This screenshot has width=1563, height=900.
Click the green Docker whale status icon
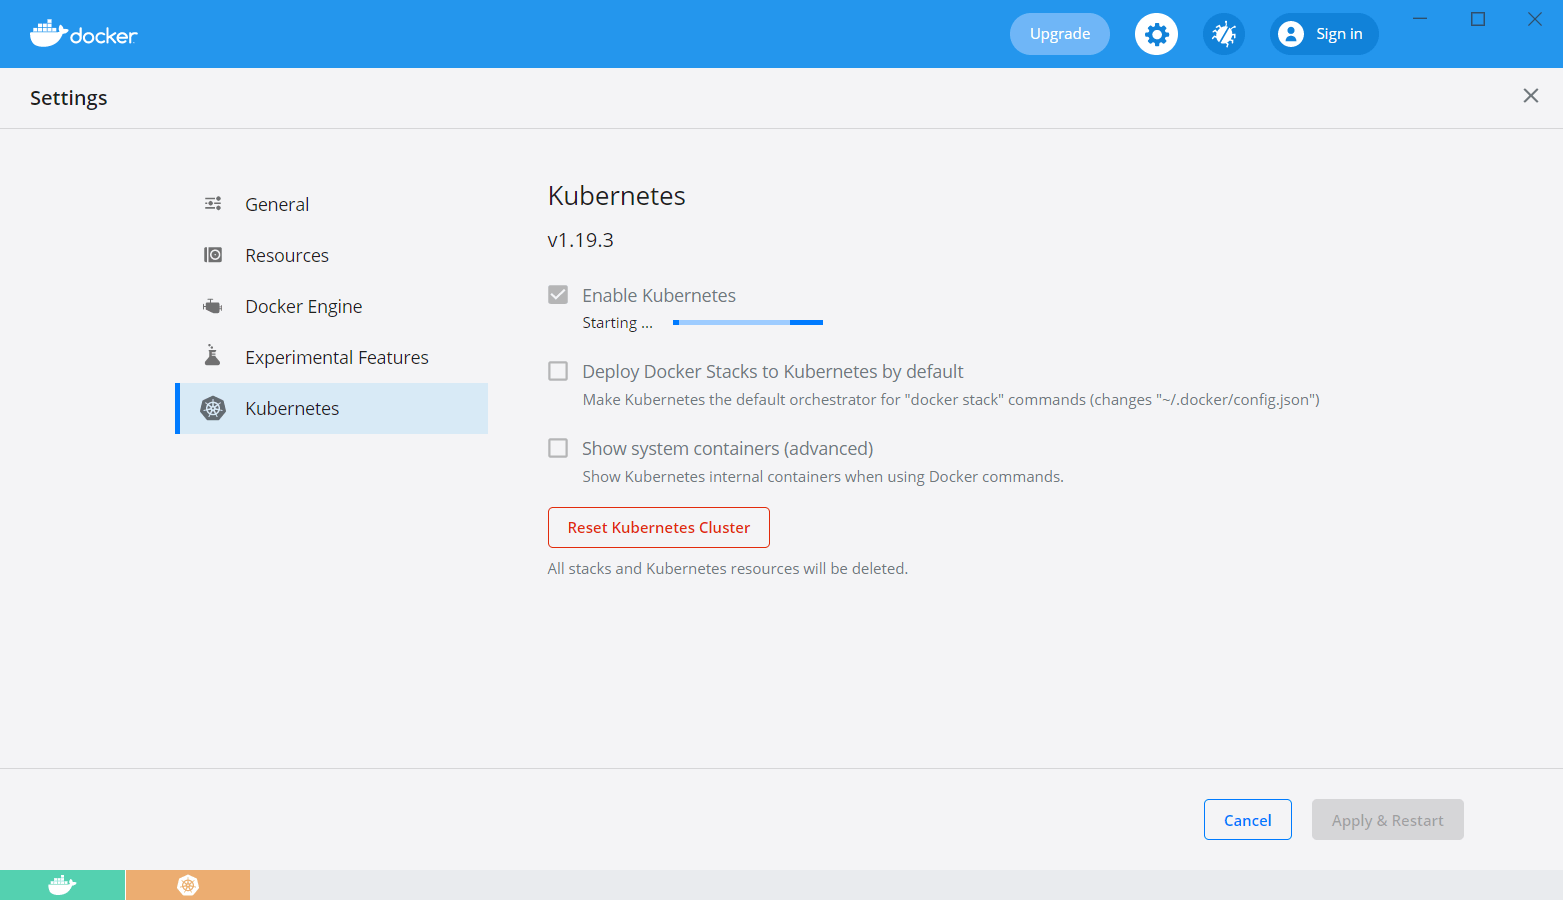pos(62,885)
